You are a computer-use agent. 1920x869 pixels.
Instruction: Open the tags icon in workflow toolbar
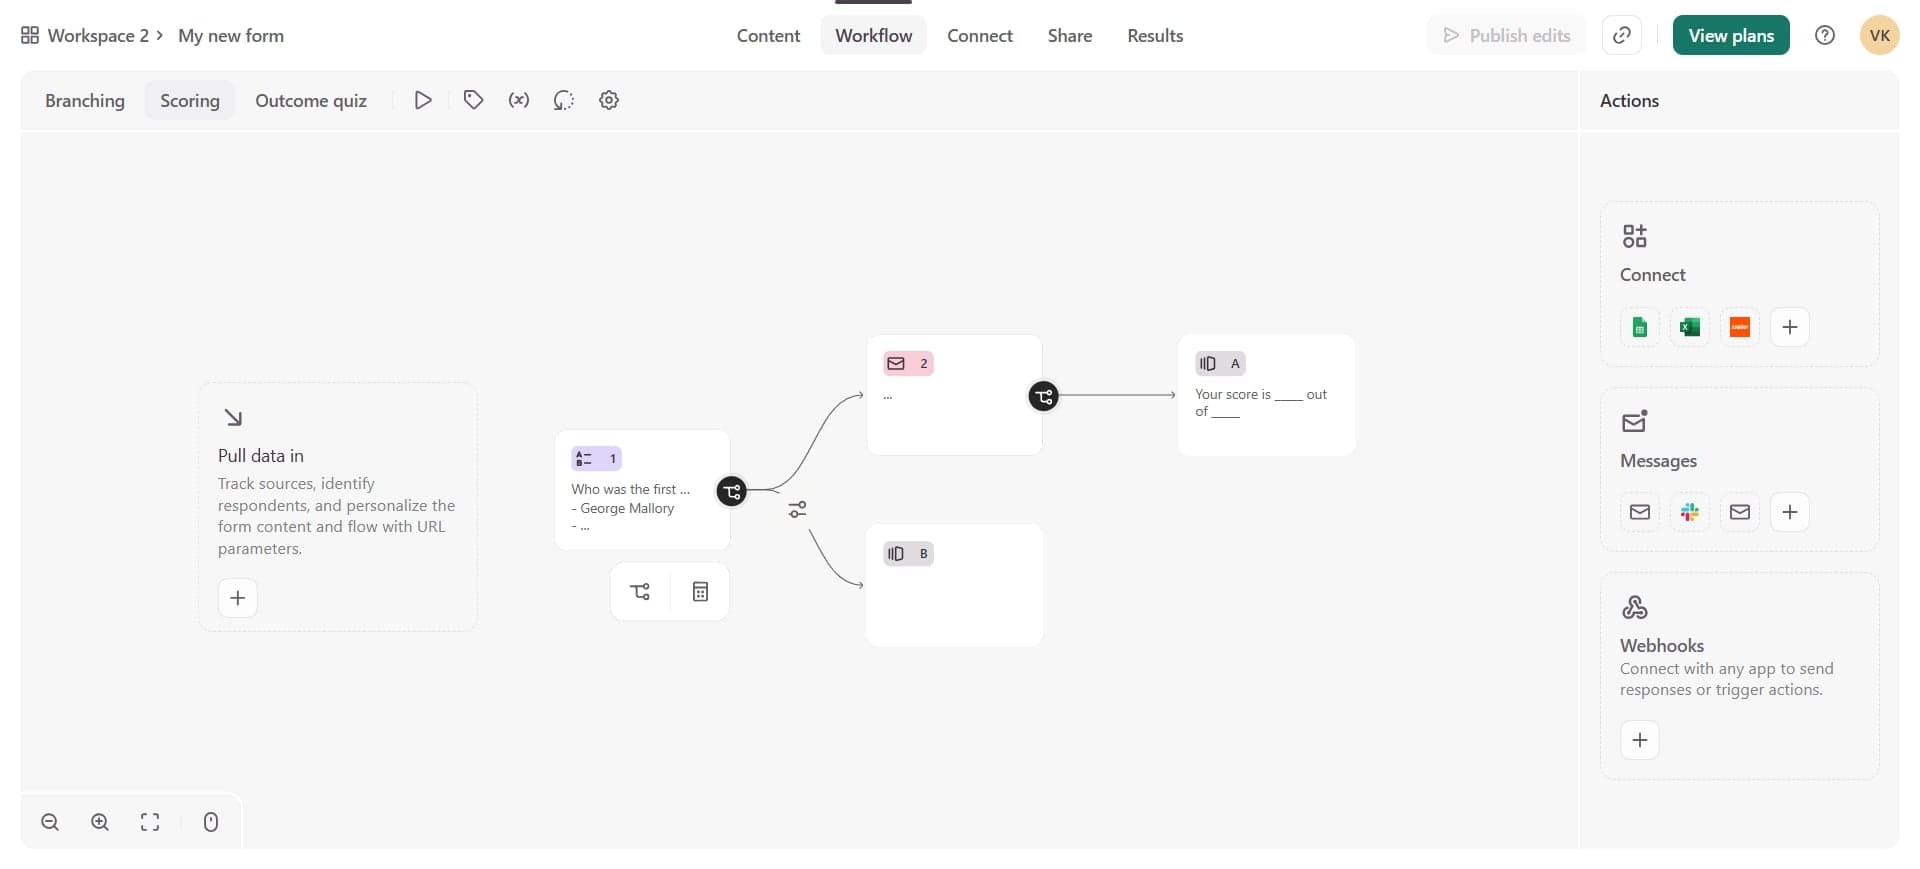[473, 100]
